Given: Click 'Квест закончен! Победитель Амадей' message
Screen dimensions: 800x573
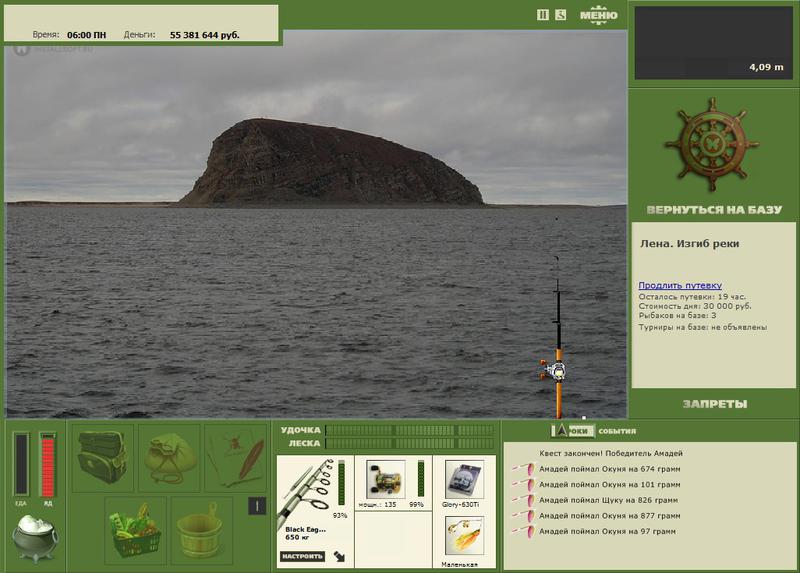Looking at the screenshot, I should 611,453.
